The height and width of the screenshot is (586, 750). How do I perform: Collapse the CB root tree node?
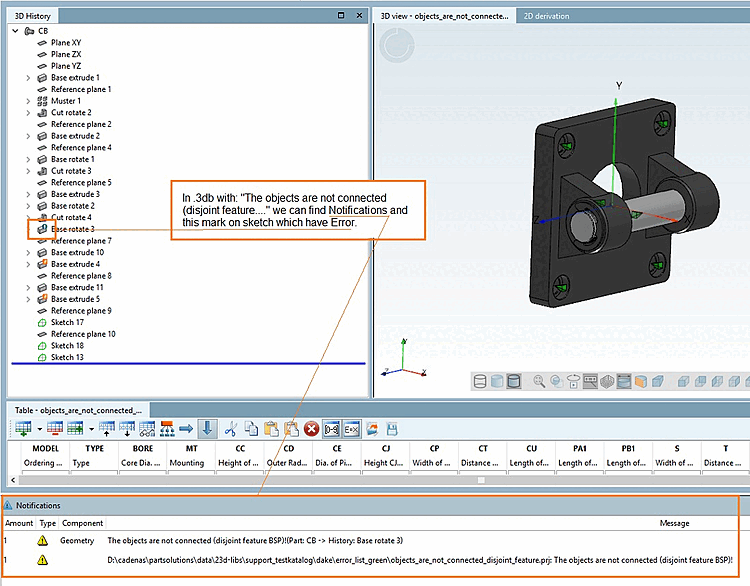click(15, 31)
